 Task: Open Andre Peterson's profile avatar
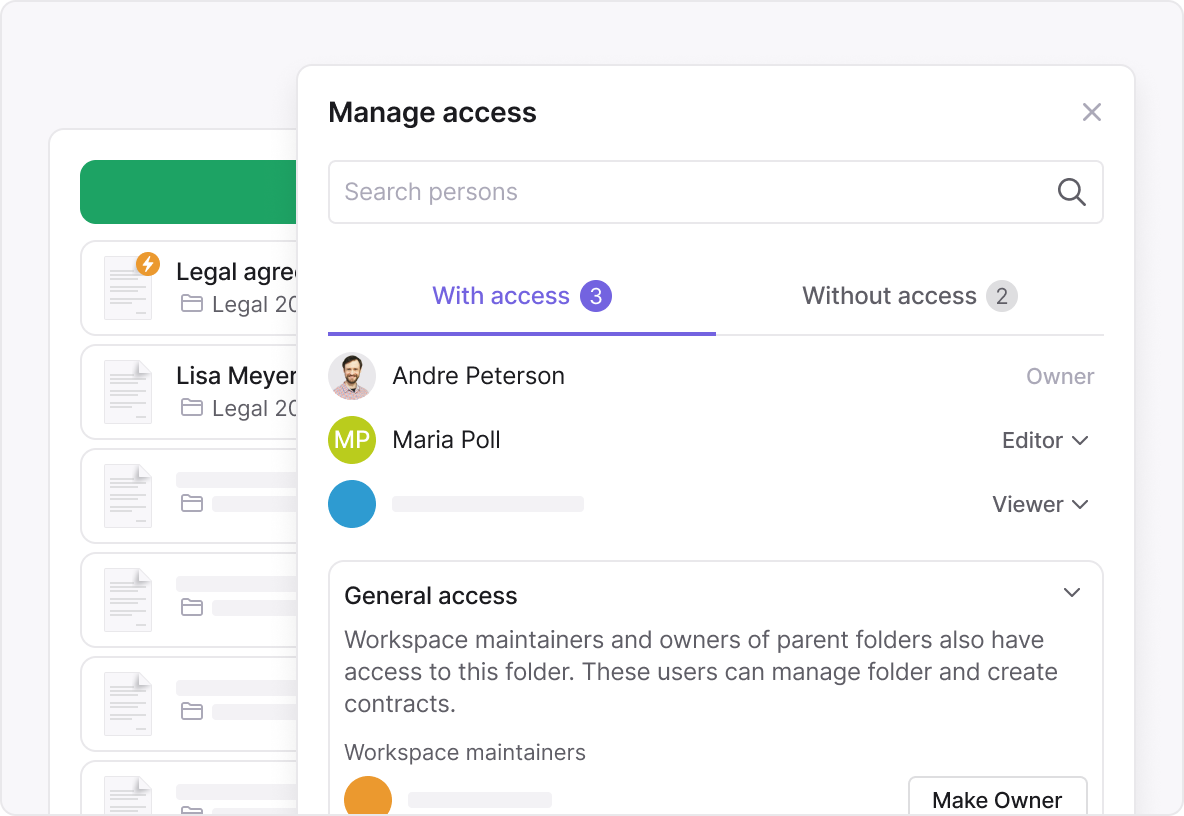tap(352, 376)
